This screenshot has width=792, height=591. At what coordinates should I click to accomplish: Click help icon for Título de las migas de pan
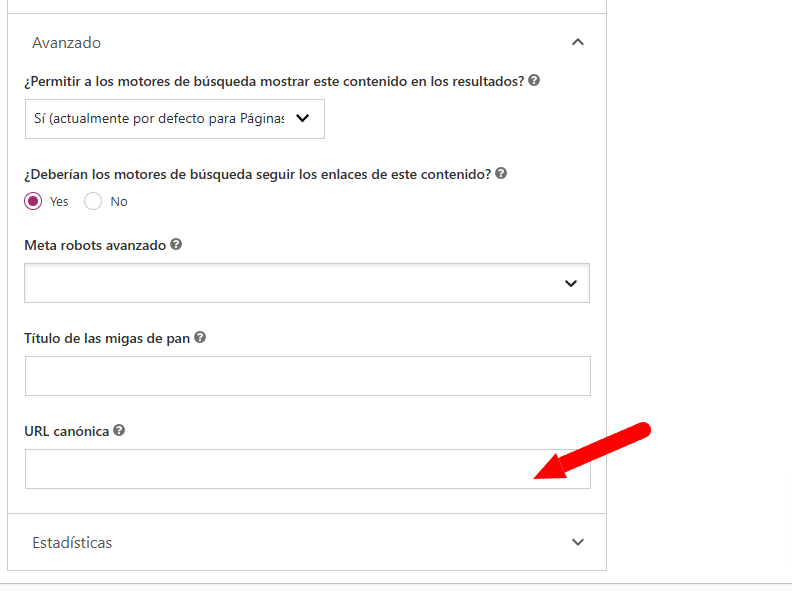pyautogui.click(x=200, y=337)
